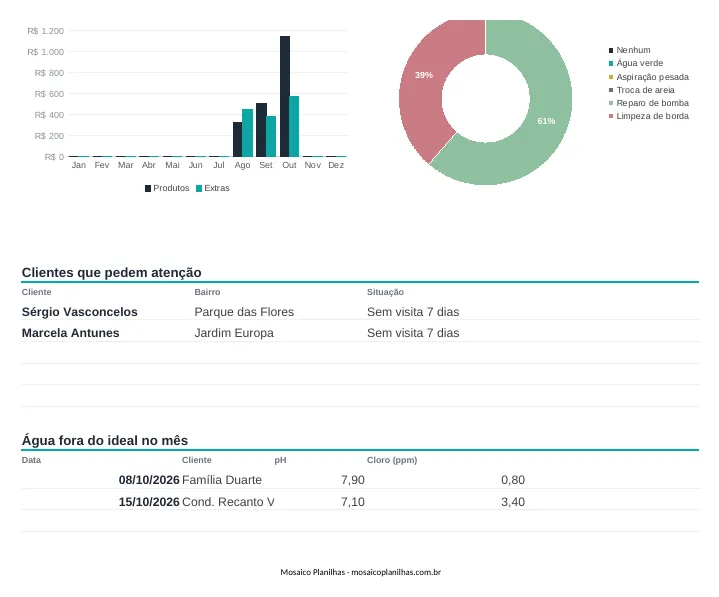Click the Ago Produtos dark bar

238,139
